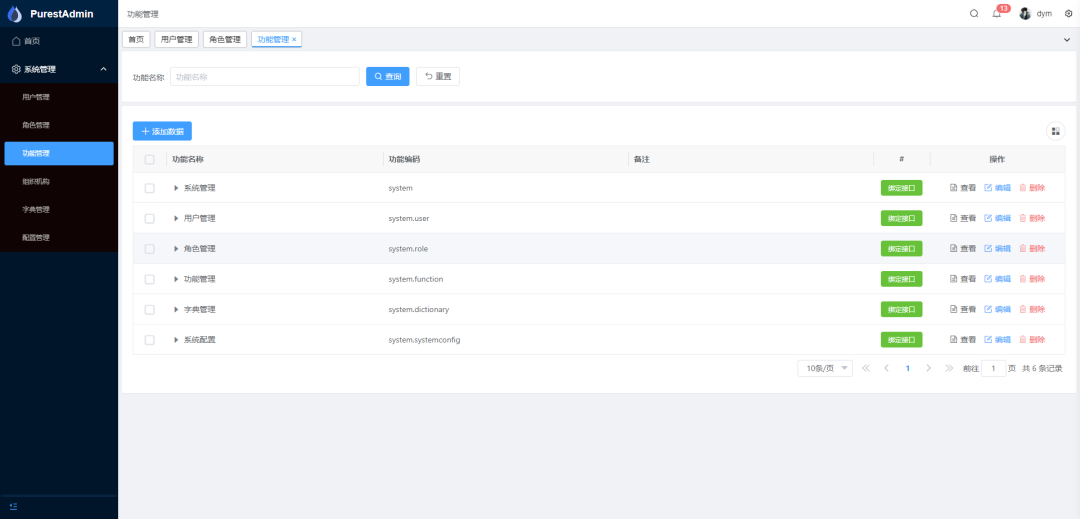1080x519 pixels.
Task: Check the select-all checkbox in table header
Action: click(150, 159)
